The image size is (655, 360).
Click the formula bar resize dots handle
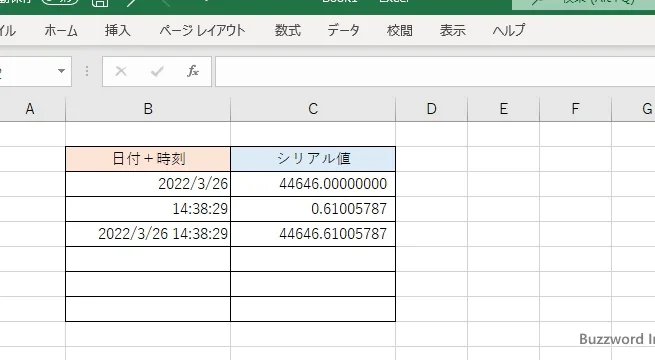point(87,71)
